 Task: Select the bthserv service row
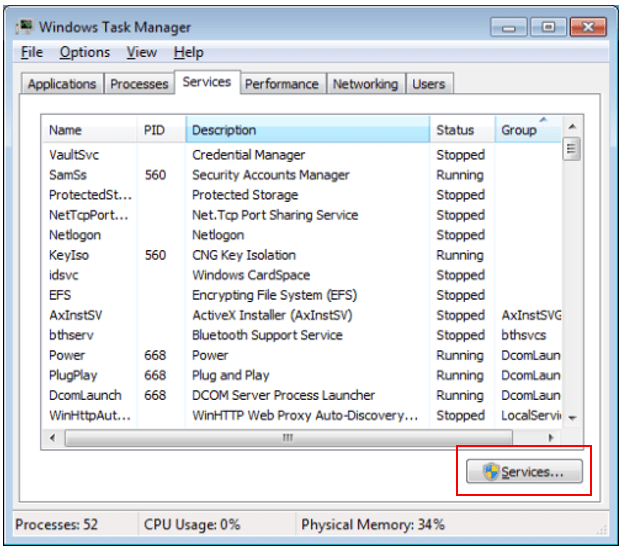pyautogui.click(x=302, y=335)
